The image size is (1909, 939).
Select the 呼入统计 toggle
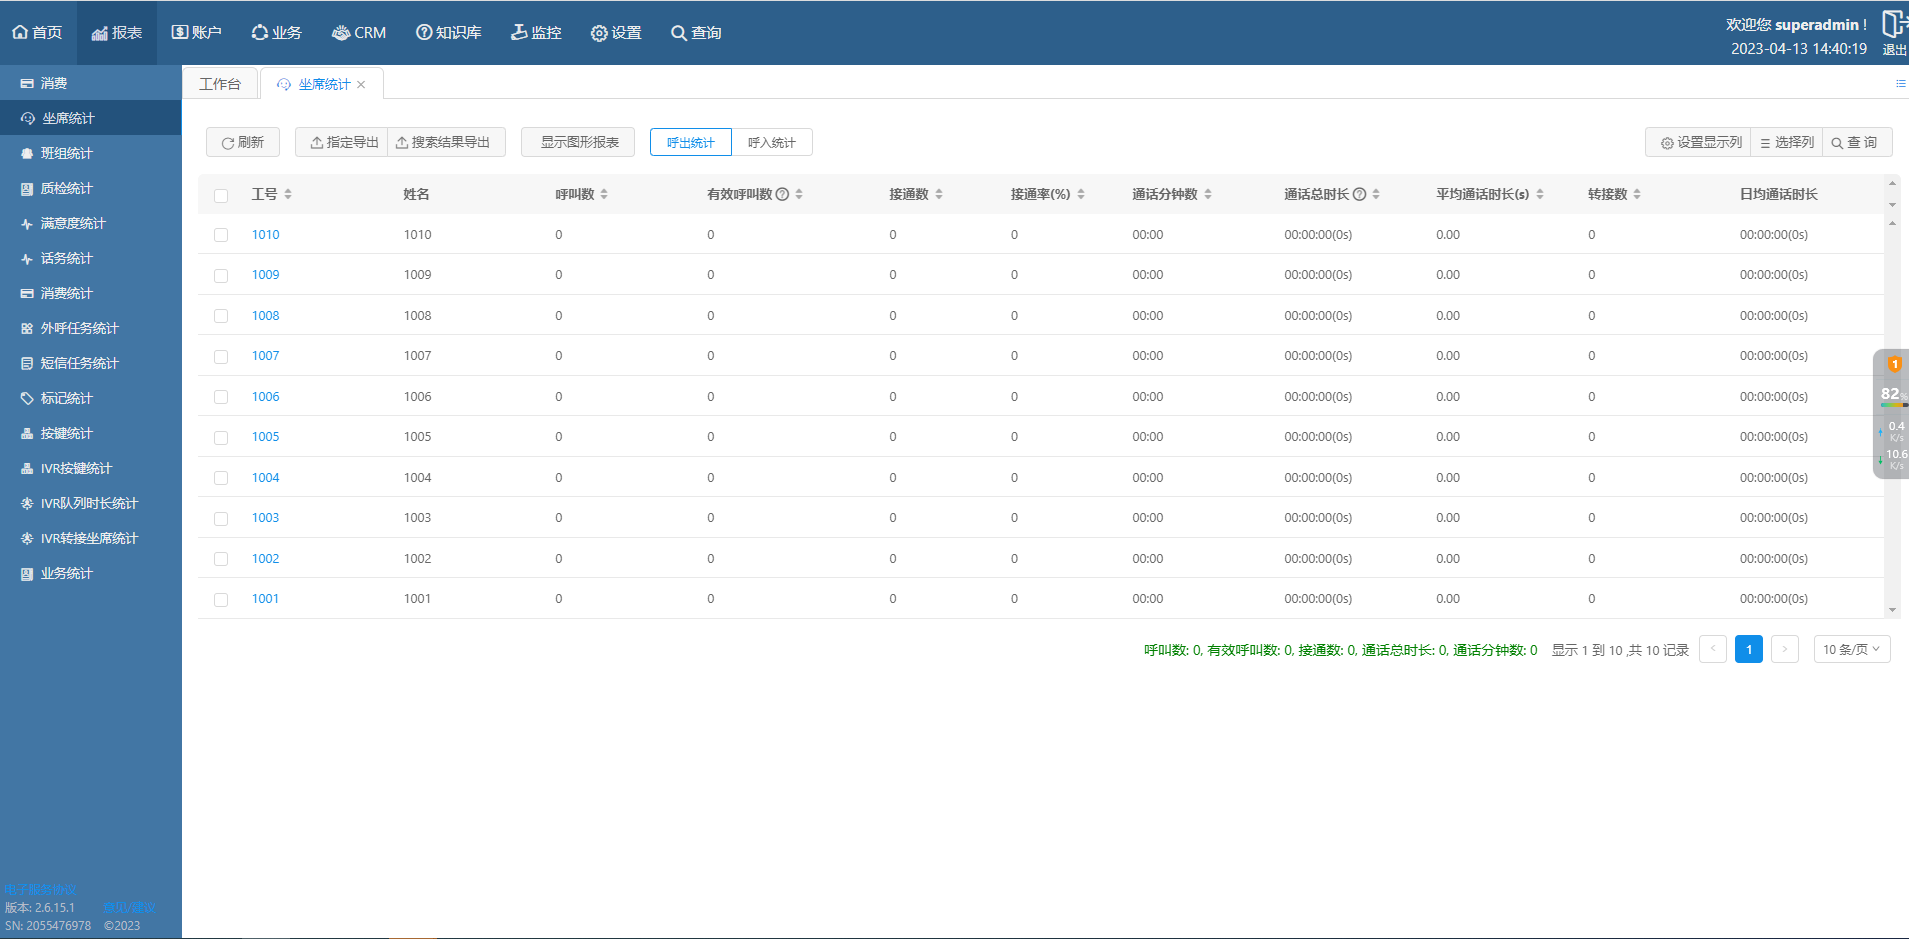pos(772,142)
